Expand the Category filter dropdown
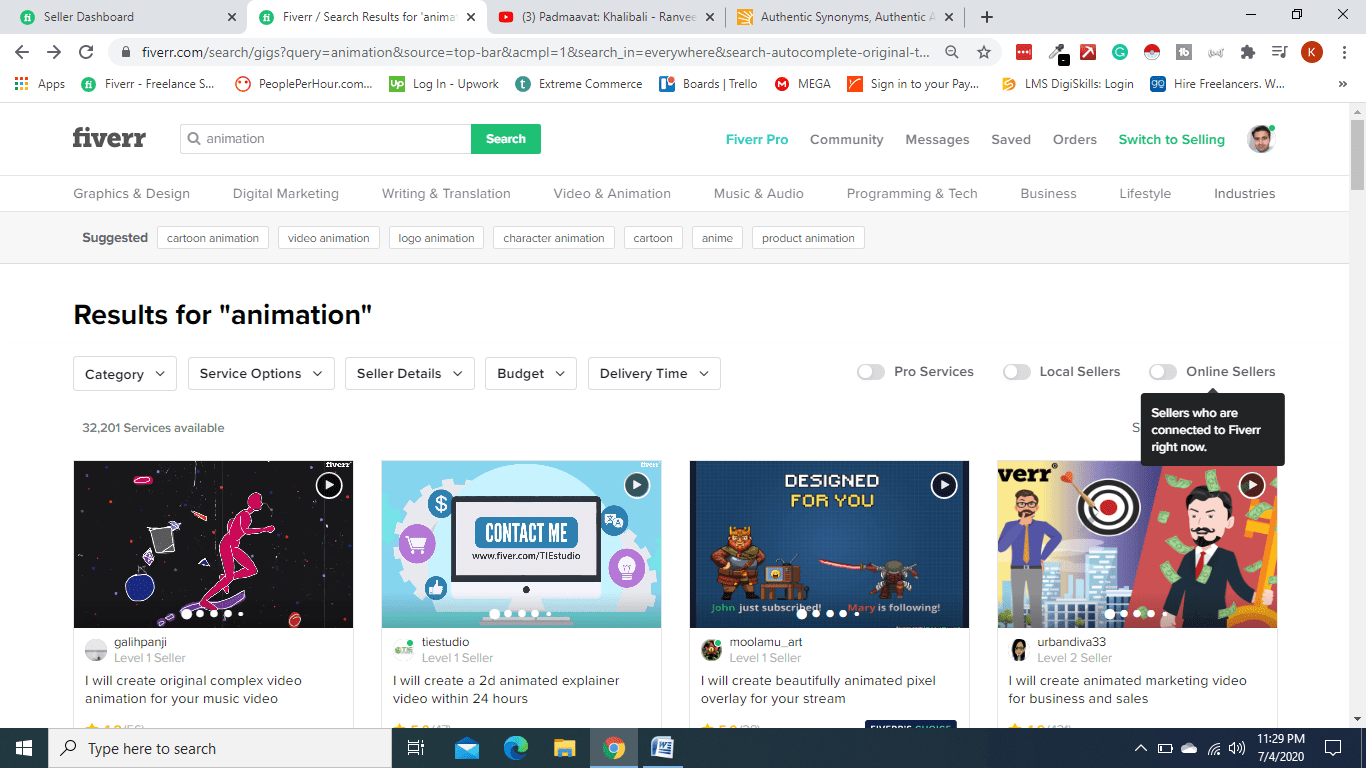 [125, 373]
